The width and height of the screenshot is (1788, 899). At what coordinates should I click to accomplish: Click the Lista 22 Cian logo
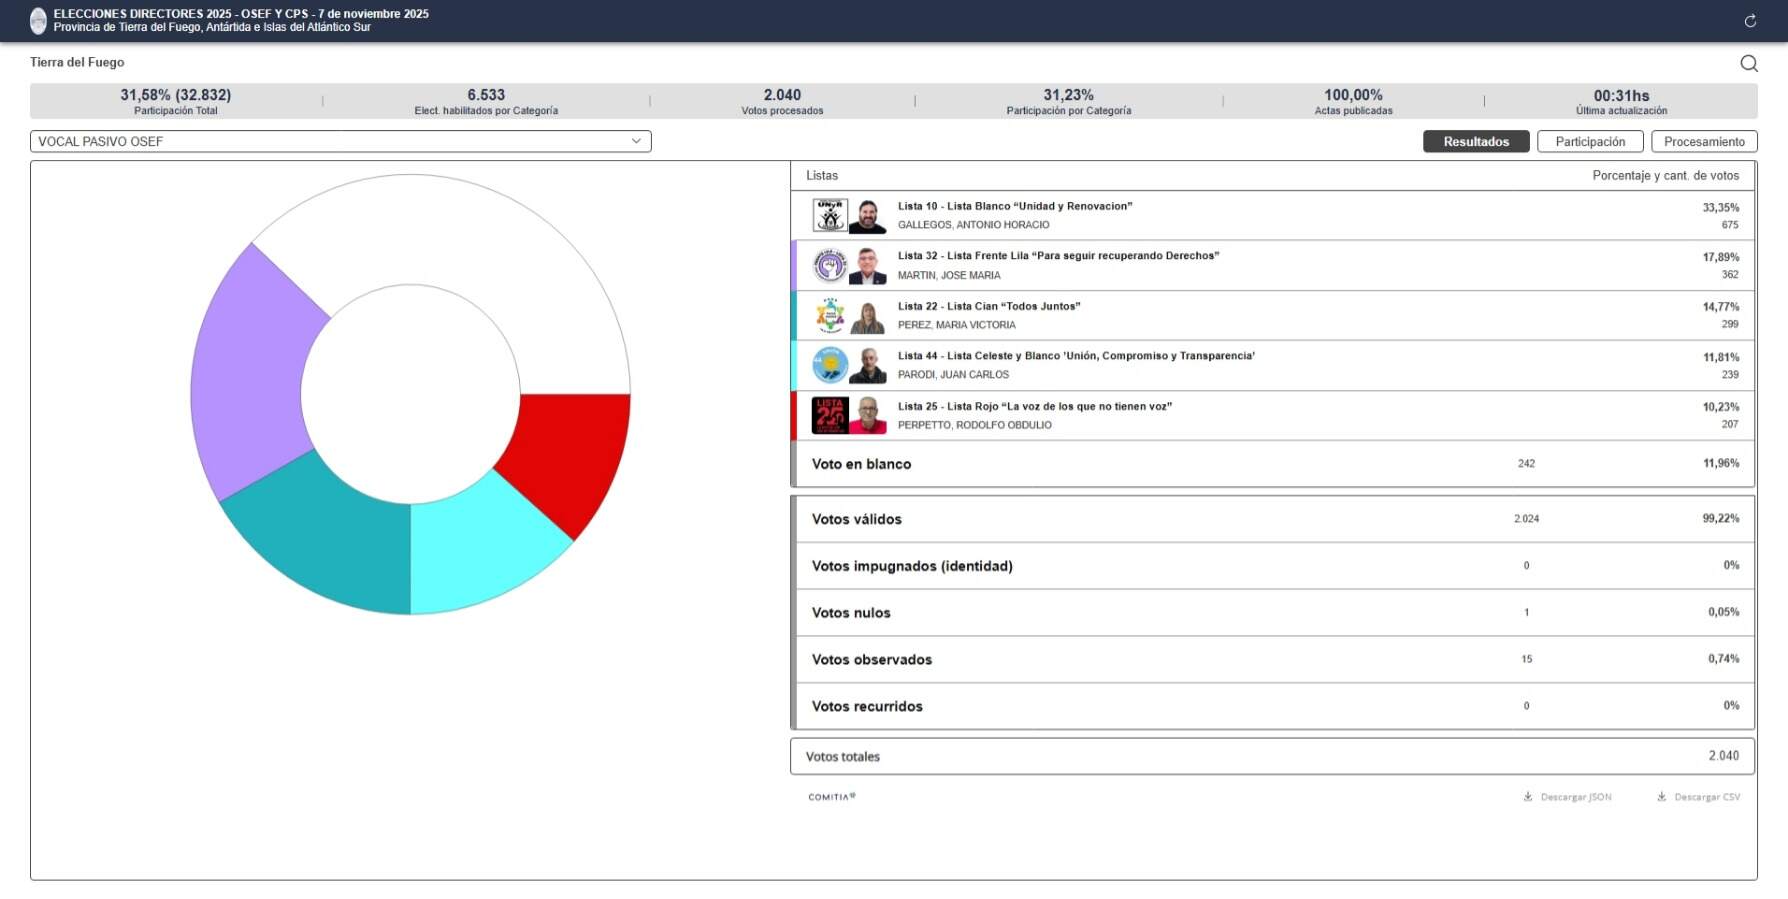[x=829, y=316]
